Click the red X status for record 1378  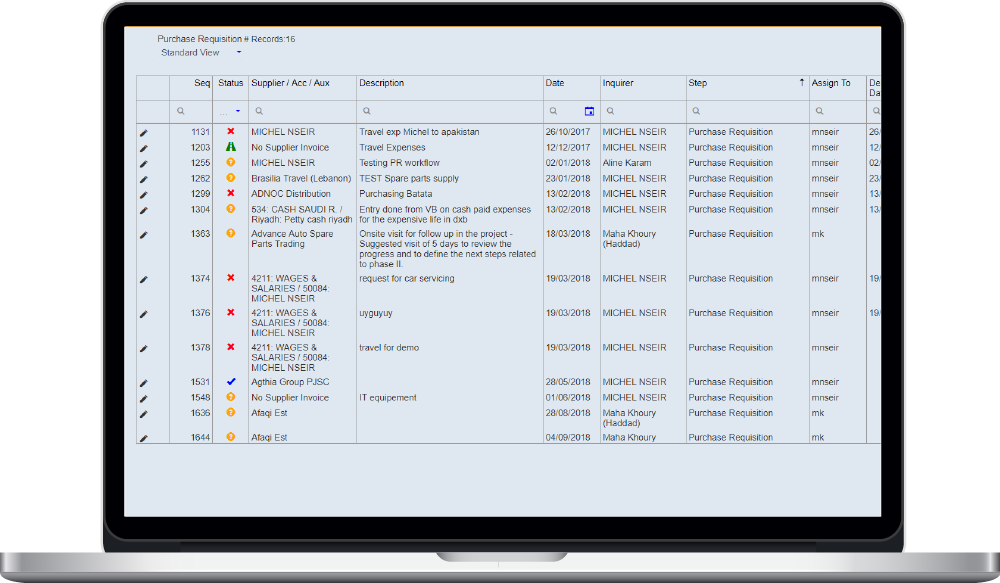pos(231,347)
